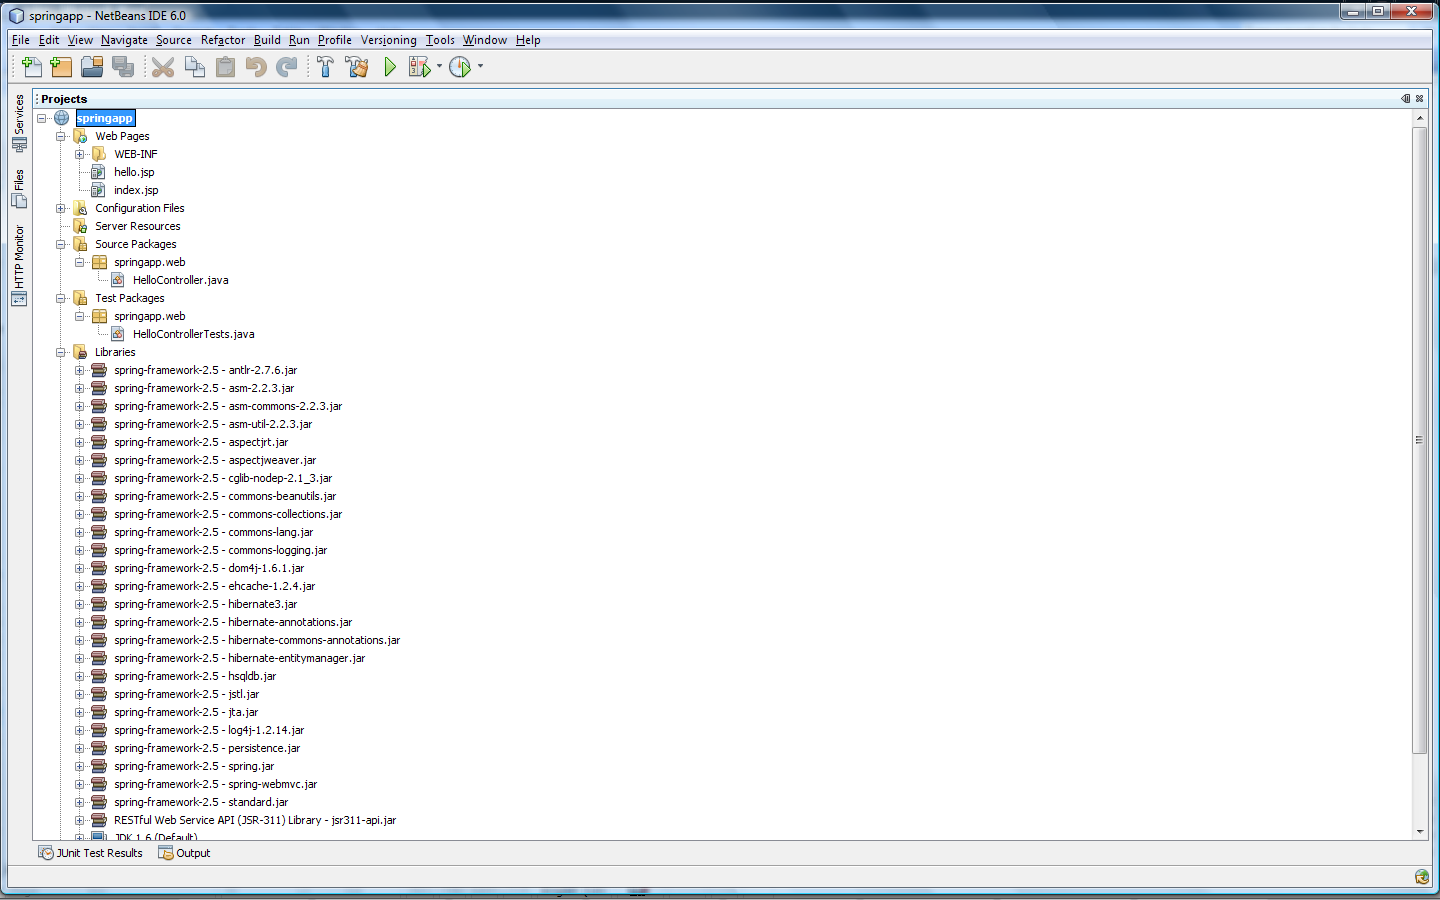Expand the hibernate3.jar library node
This screenshot has width=1440, height=900.
click(x=80, y=604)
